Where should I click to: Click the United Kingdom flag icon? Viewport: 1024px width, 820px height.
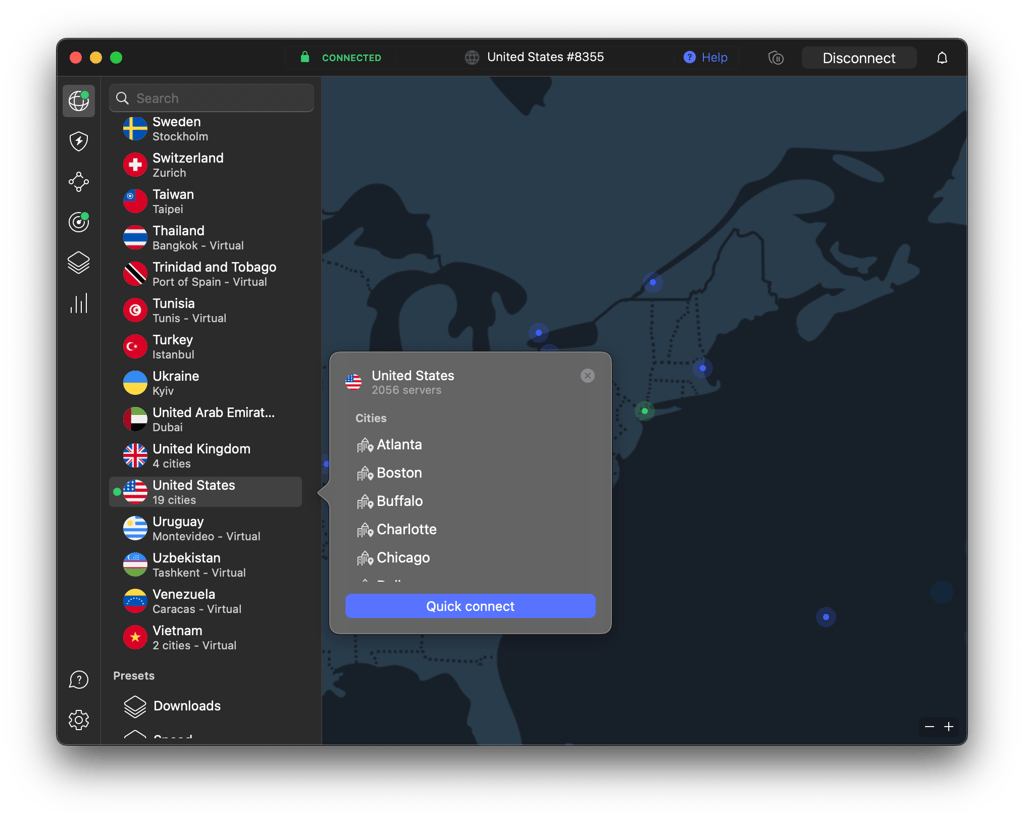(x=135, y=456)
